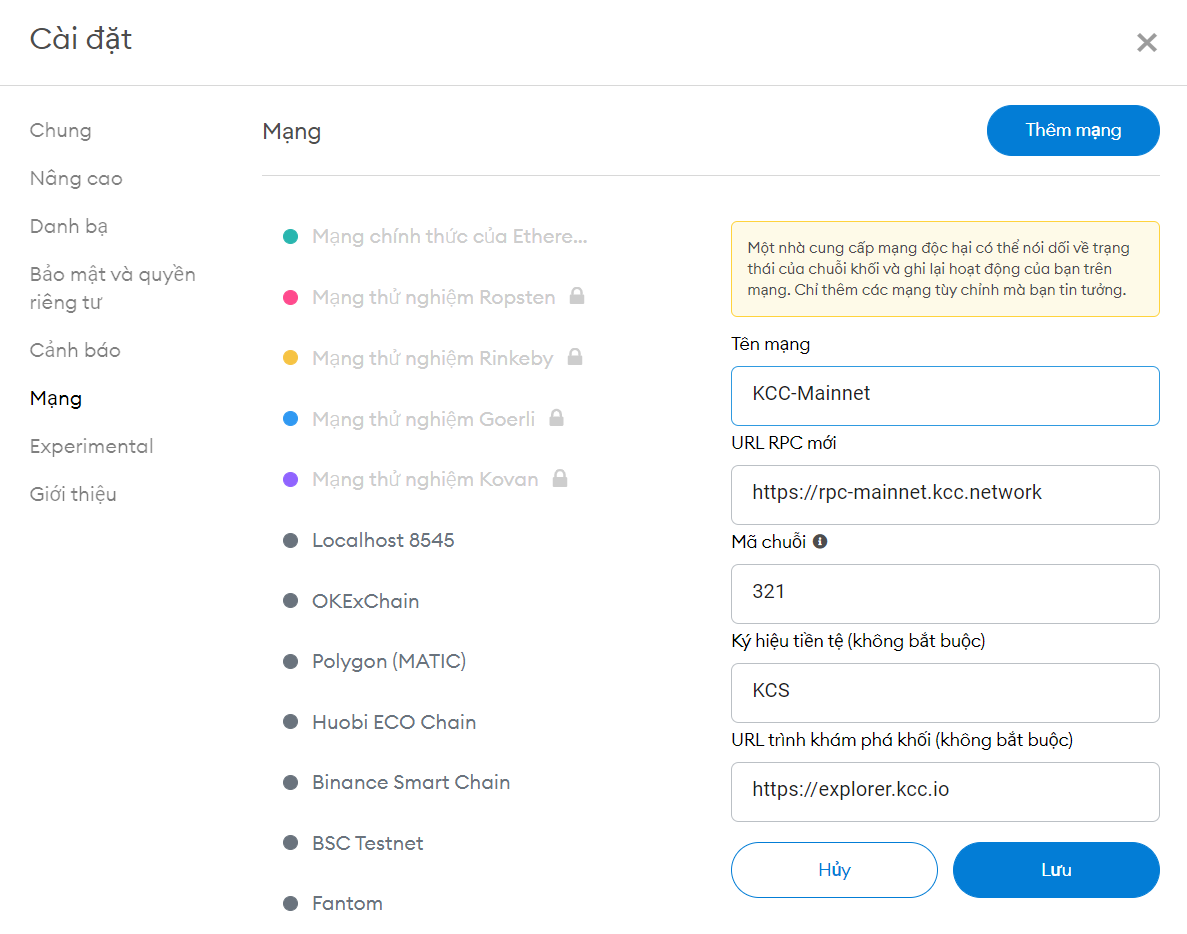The image size is (1187, 934).
Task: Click the Mã chuỗi info icon
Action: click(x=820, y=541)
